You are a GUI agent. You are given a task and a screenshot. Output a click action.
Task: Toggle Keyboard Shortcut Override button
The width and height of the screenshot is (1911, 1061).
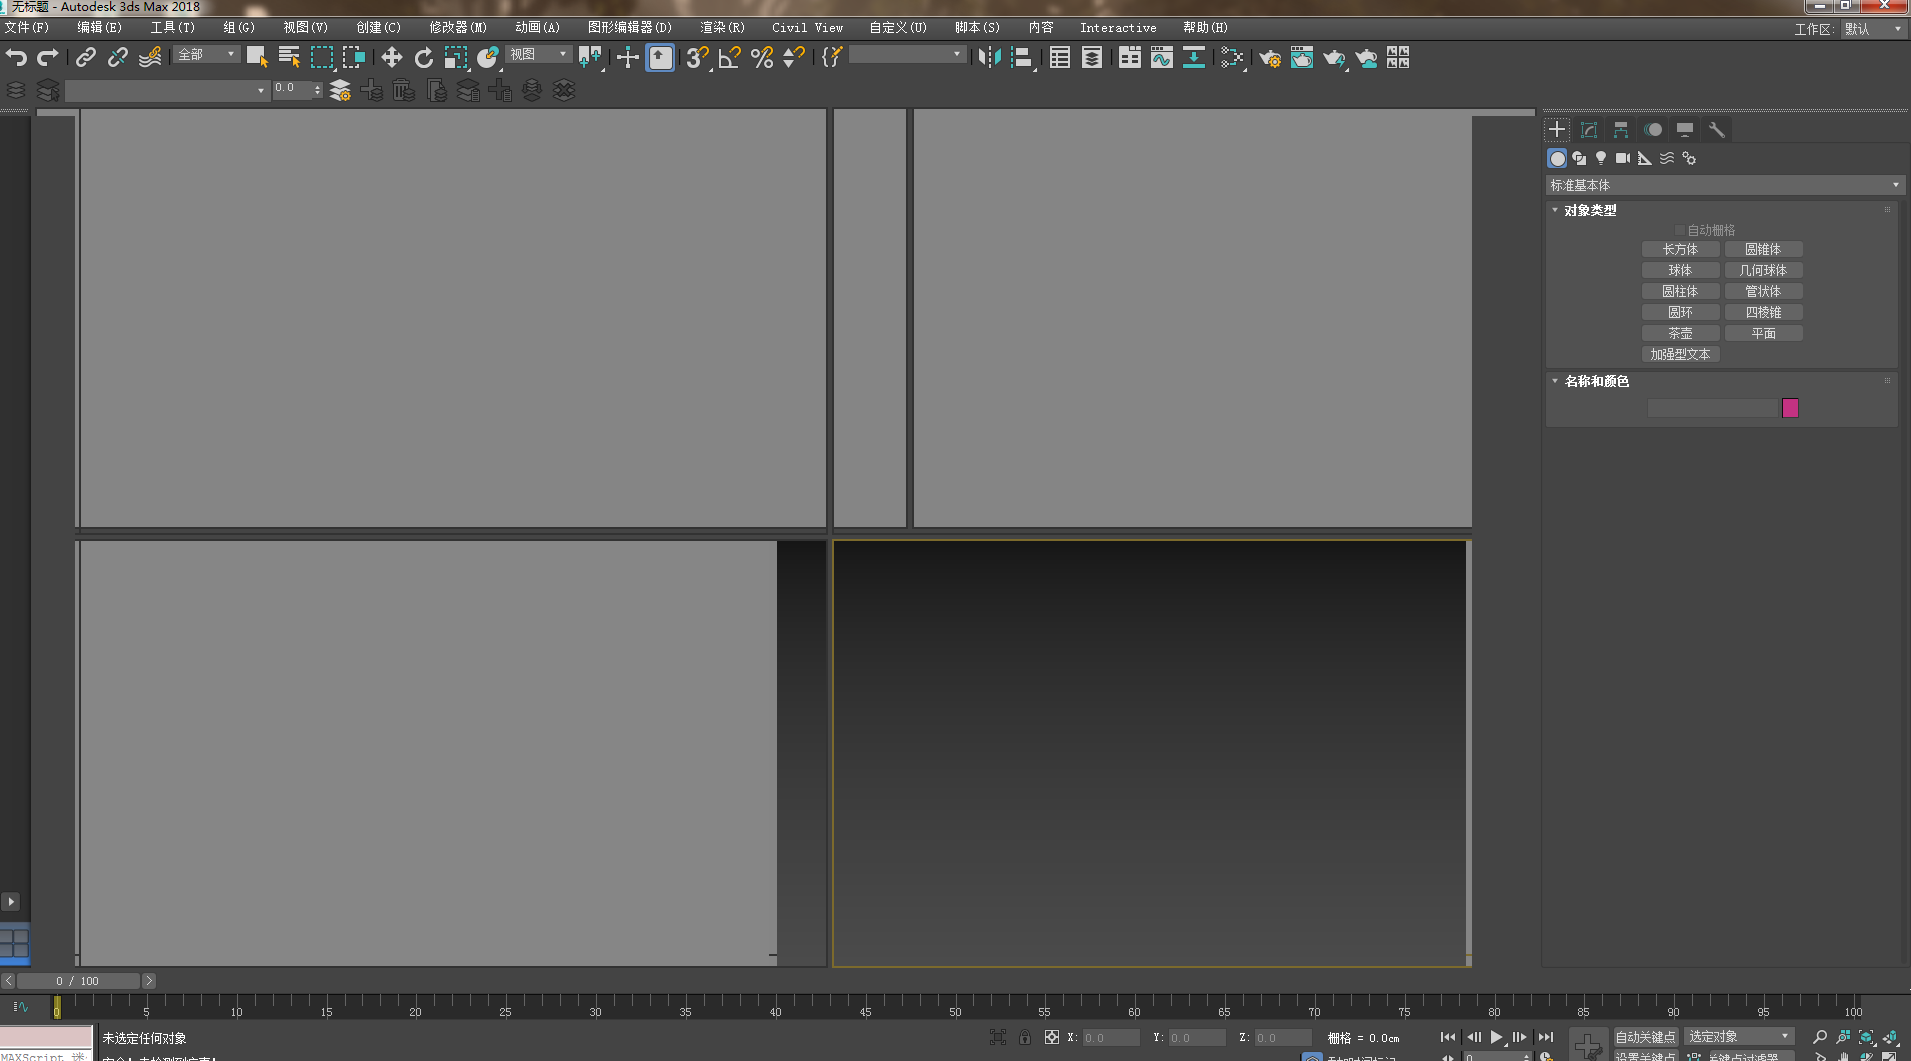660,57
